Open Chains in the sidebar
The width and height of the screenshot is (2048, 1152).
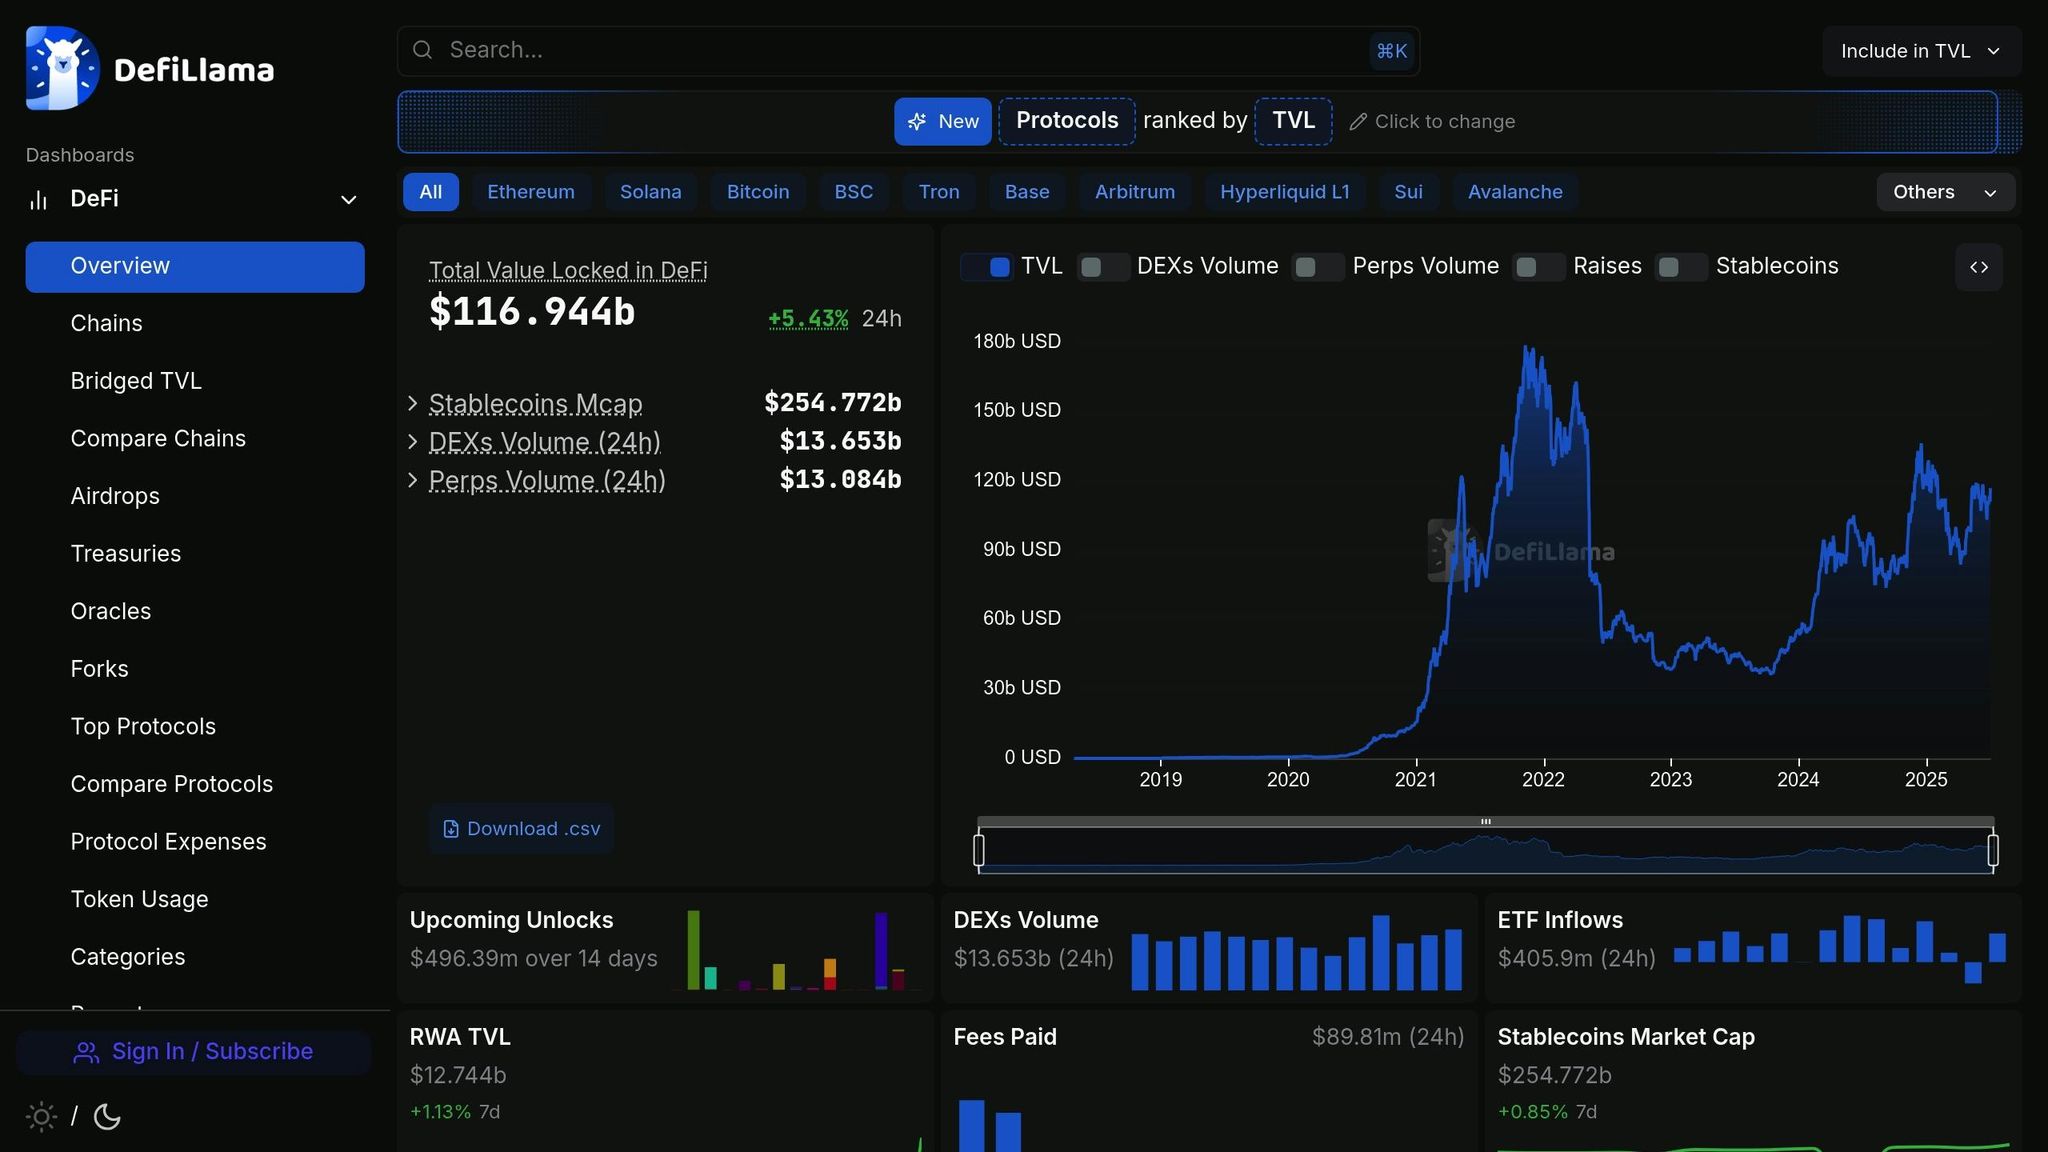click(106, 324)
